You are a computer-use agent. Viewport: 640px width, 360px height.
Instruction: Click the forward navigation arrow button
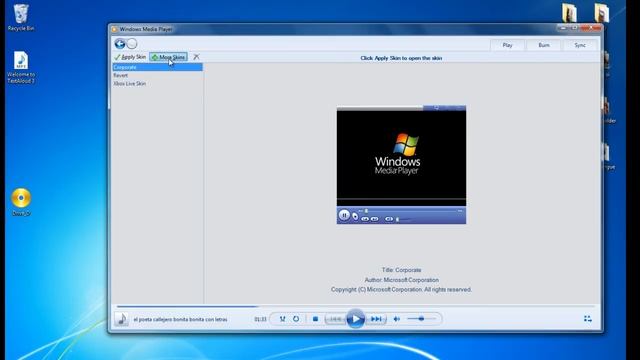pyautogui.click(x=132, y=44)
